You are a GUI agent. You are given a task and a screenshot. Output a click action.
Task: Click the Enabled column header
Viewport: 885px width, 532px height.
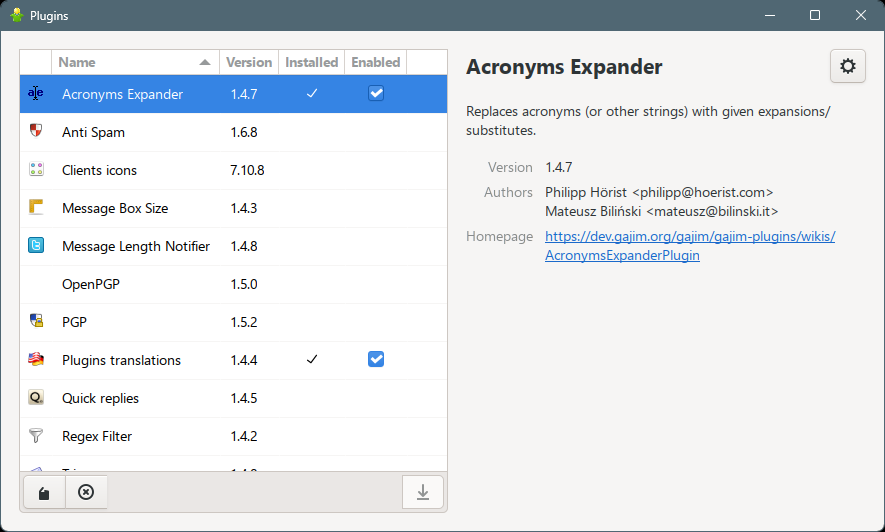click(375, 62)
